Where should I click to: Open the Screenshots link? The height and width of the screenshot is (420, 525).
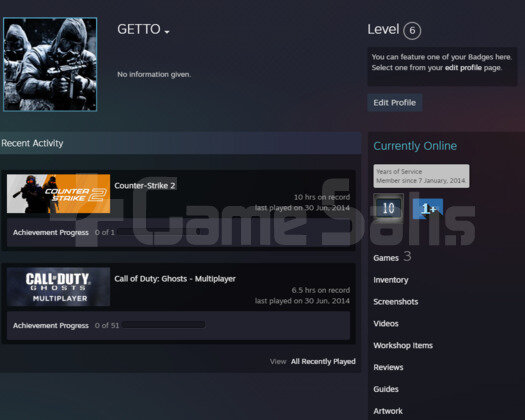396,302
